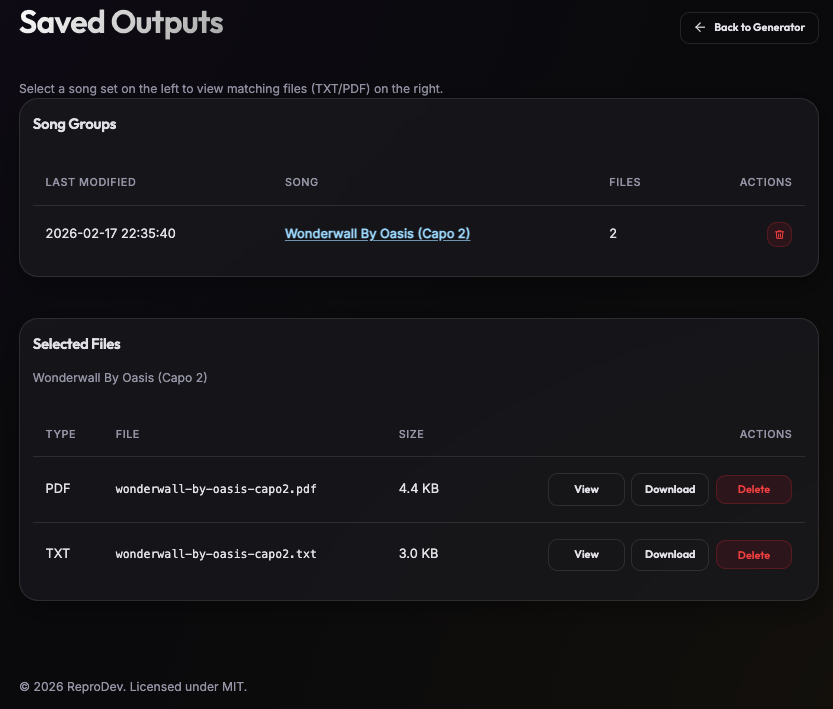Download the wonderwall TXT file
Image resolution: width=833 pixels, height=709 pixels.
click(x=669, y=555)
